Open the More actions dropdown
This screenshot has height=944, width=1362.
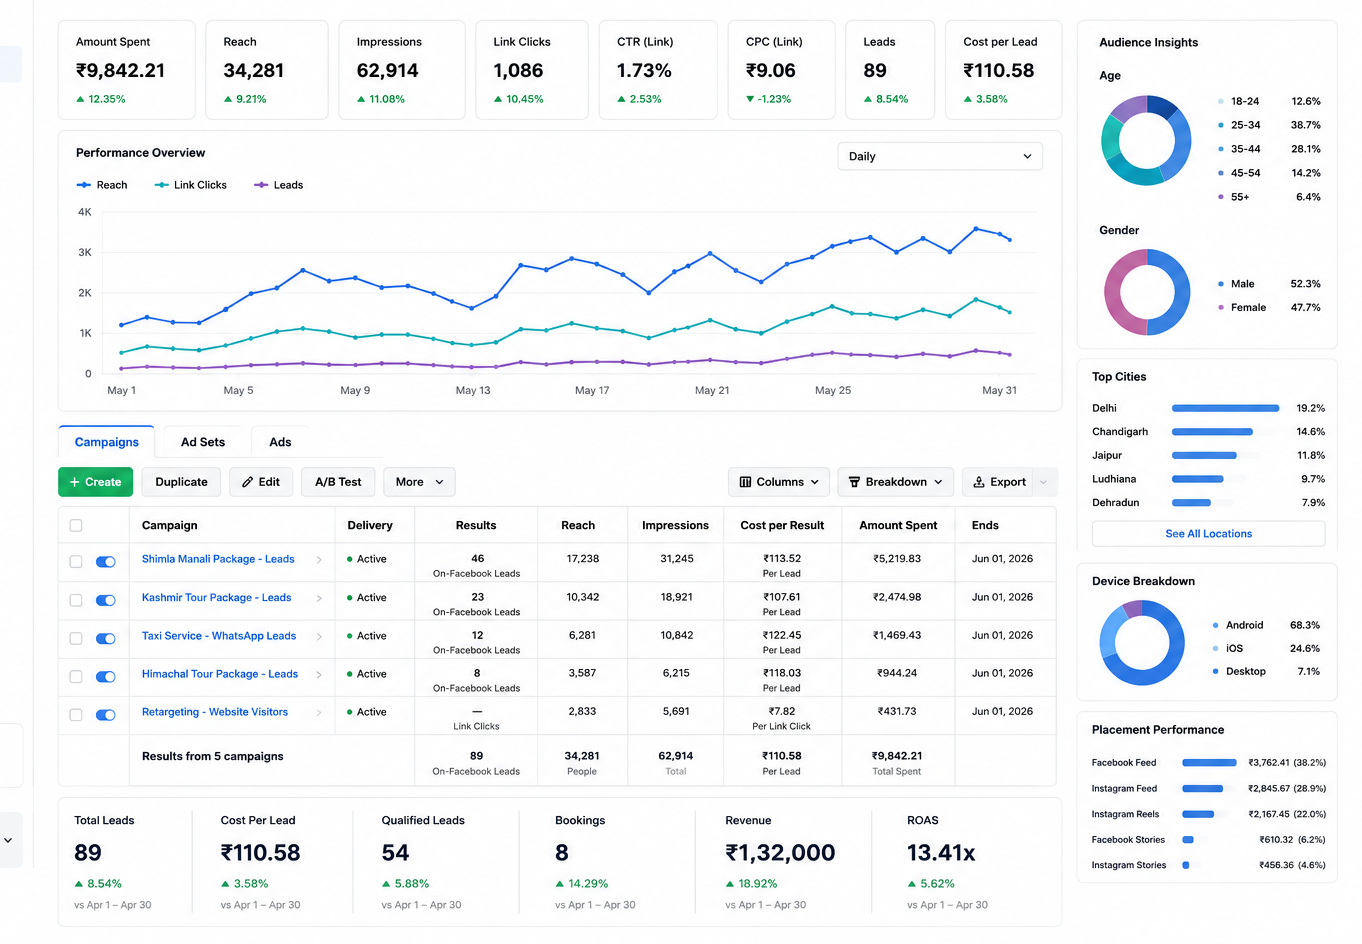pyautogui.click(x=419, y=482)
